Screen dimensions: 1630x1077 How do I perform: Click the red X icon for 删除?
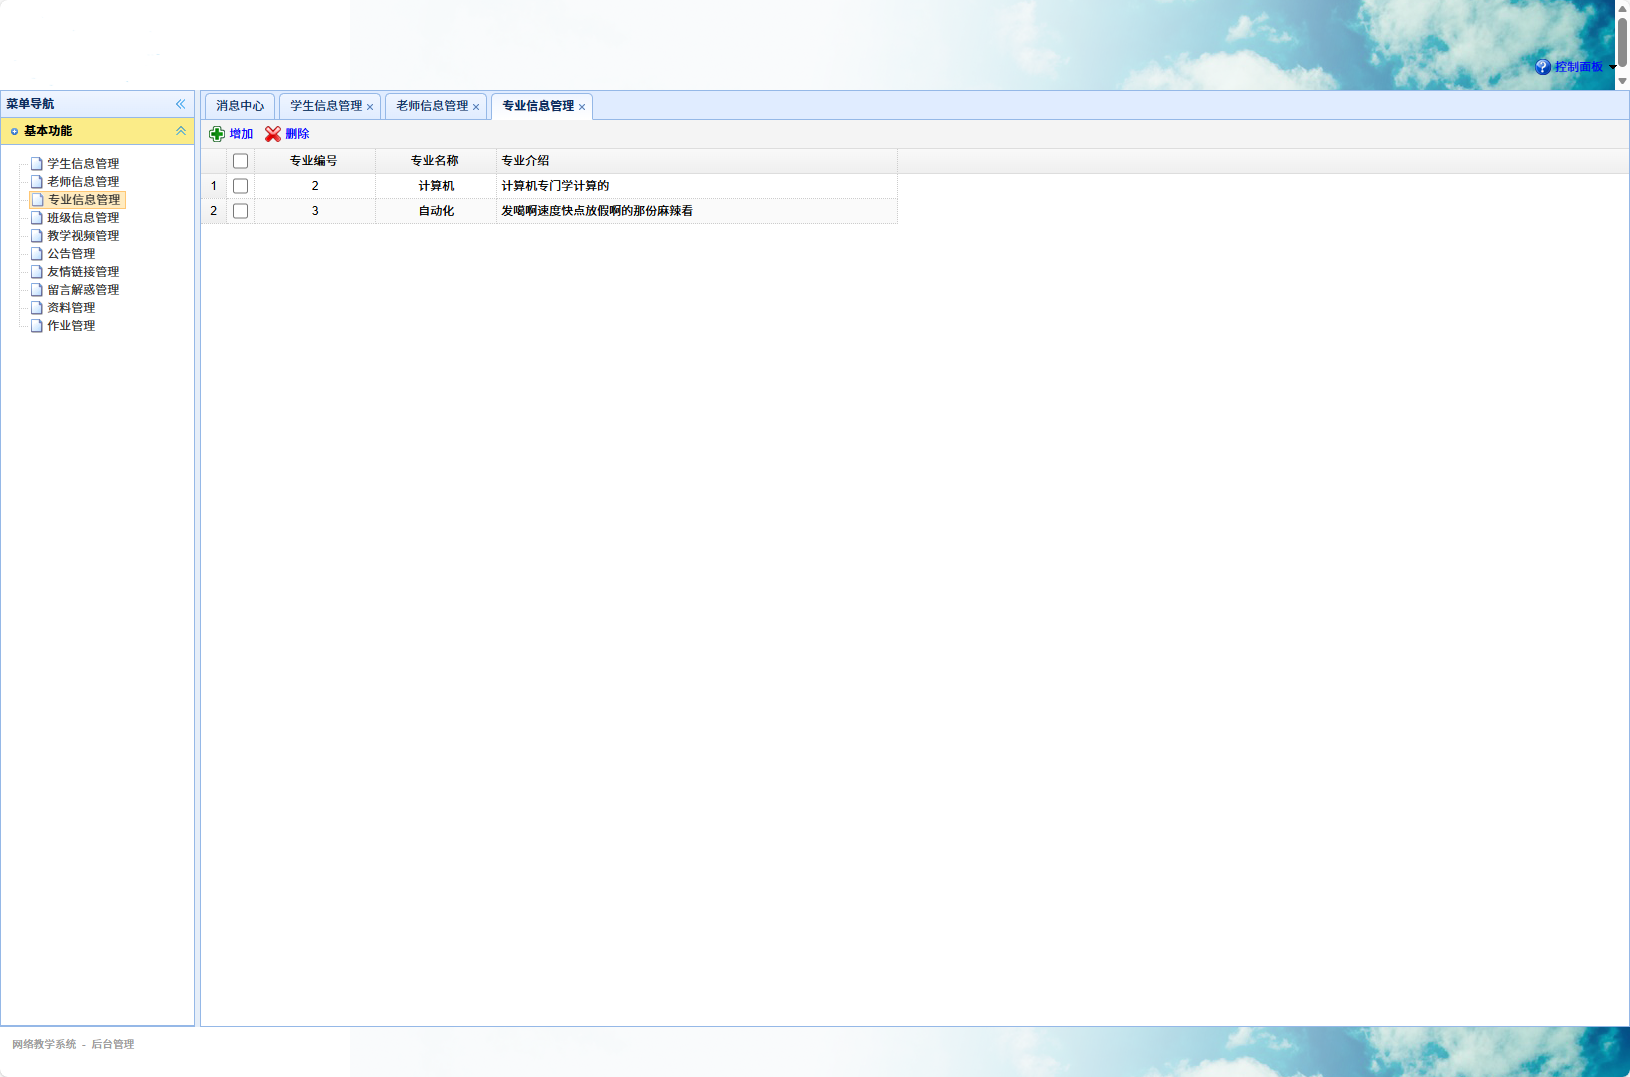pos(273,134)
